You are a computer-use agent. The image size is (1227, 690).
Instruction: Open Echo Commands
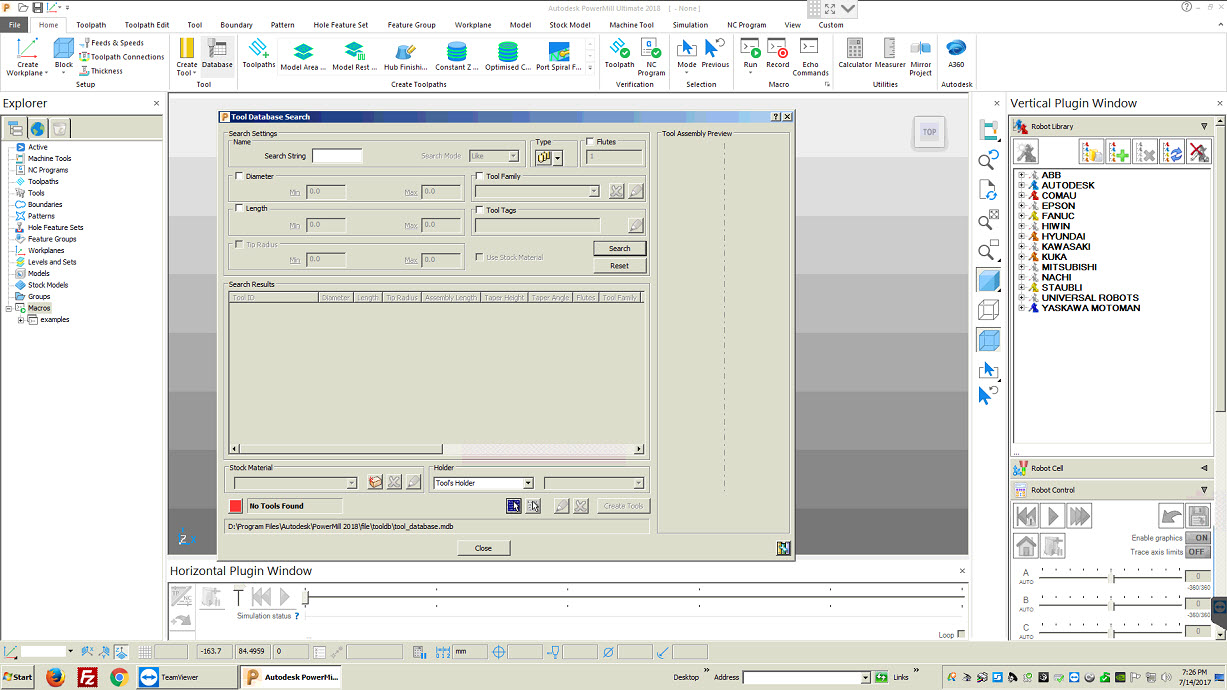point(810,56)
